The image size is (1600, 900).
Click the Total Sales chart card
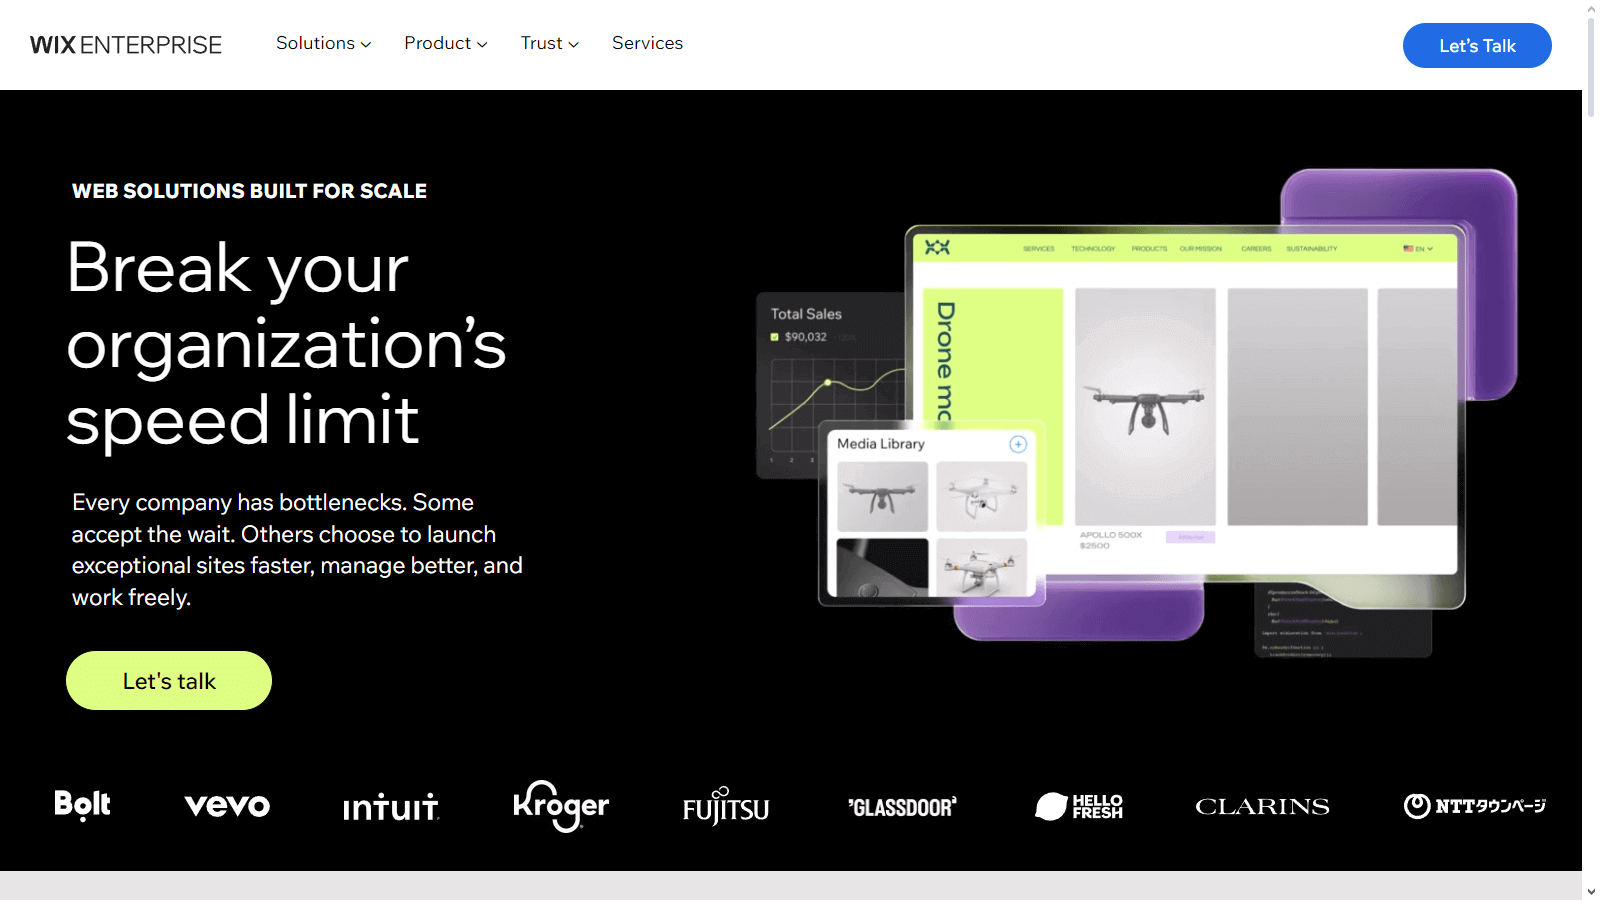pyautogui.click(x=830, y=385)
